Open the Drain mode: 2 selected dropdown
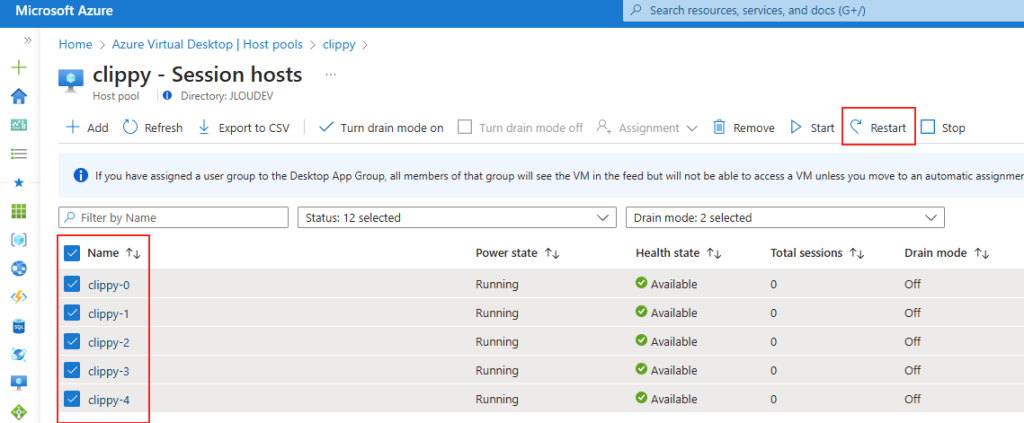Image resolution: width=1024 pixels, height=423 pixels. 785,217
